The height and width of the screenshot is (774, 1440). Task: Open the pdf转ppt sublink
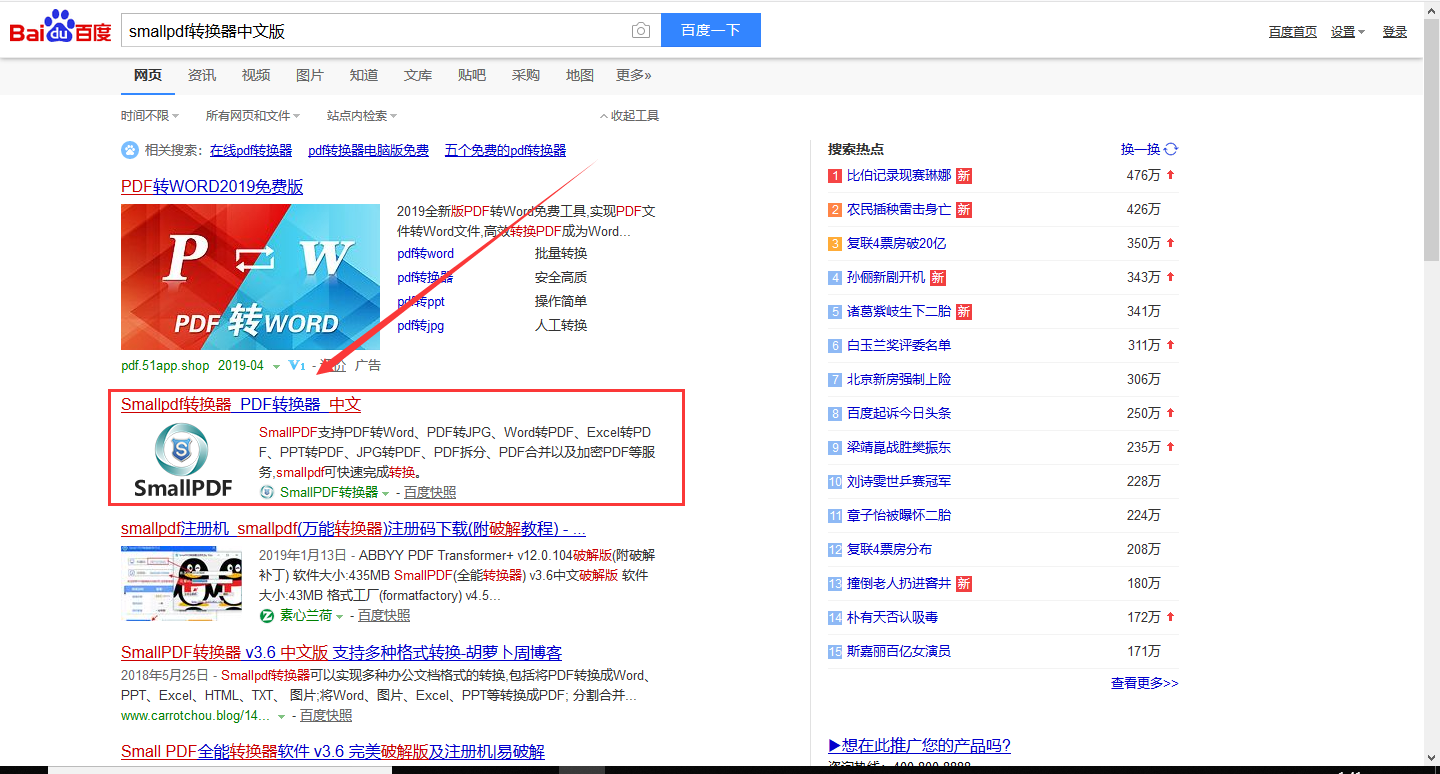(x=421, y=301)
